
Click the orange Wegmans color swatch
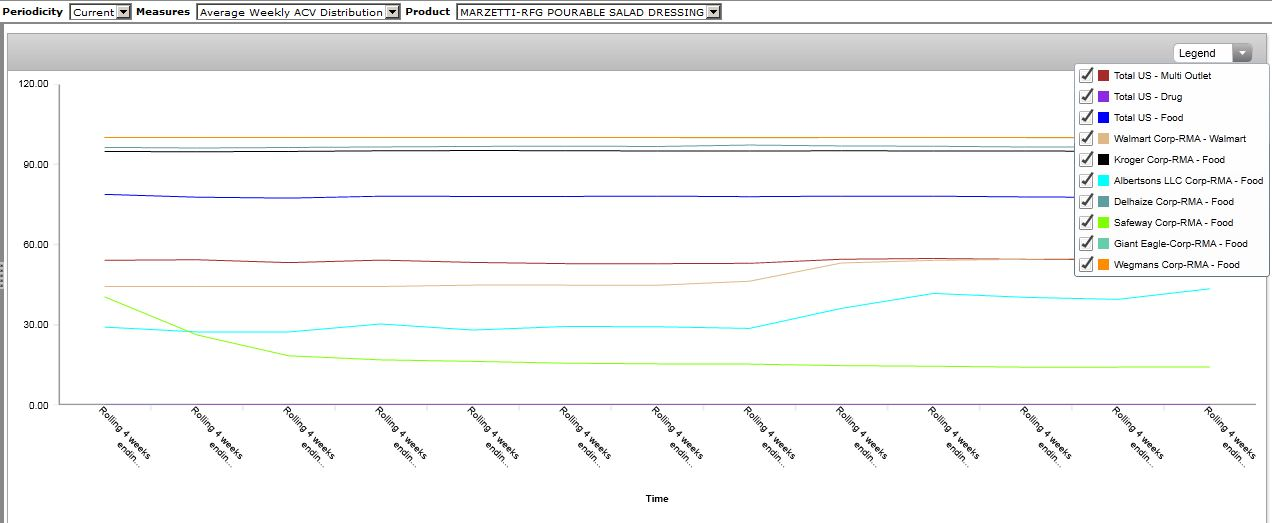[1103, 265]
